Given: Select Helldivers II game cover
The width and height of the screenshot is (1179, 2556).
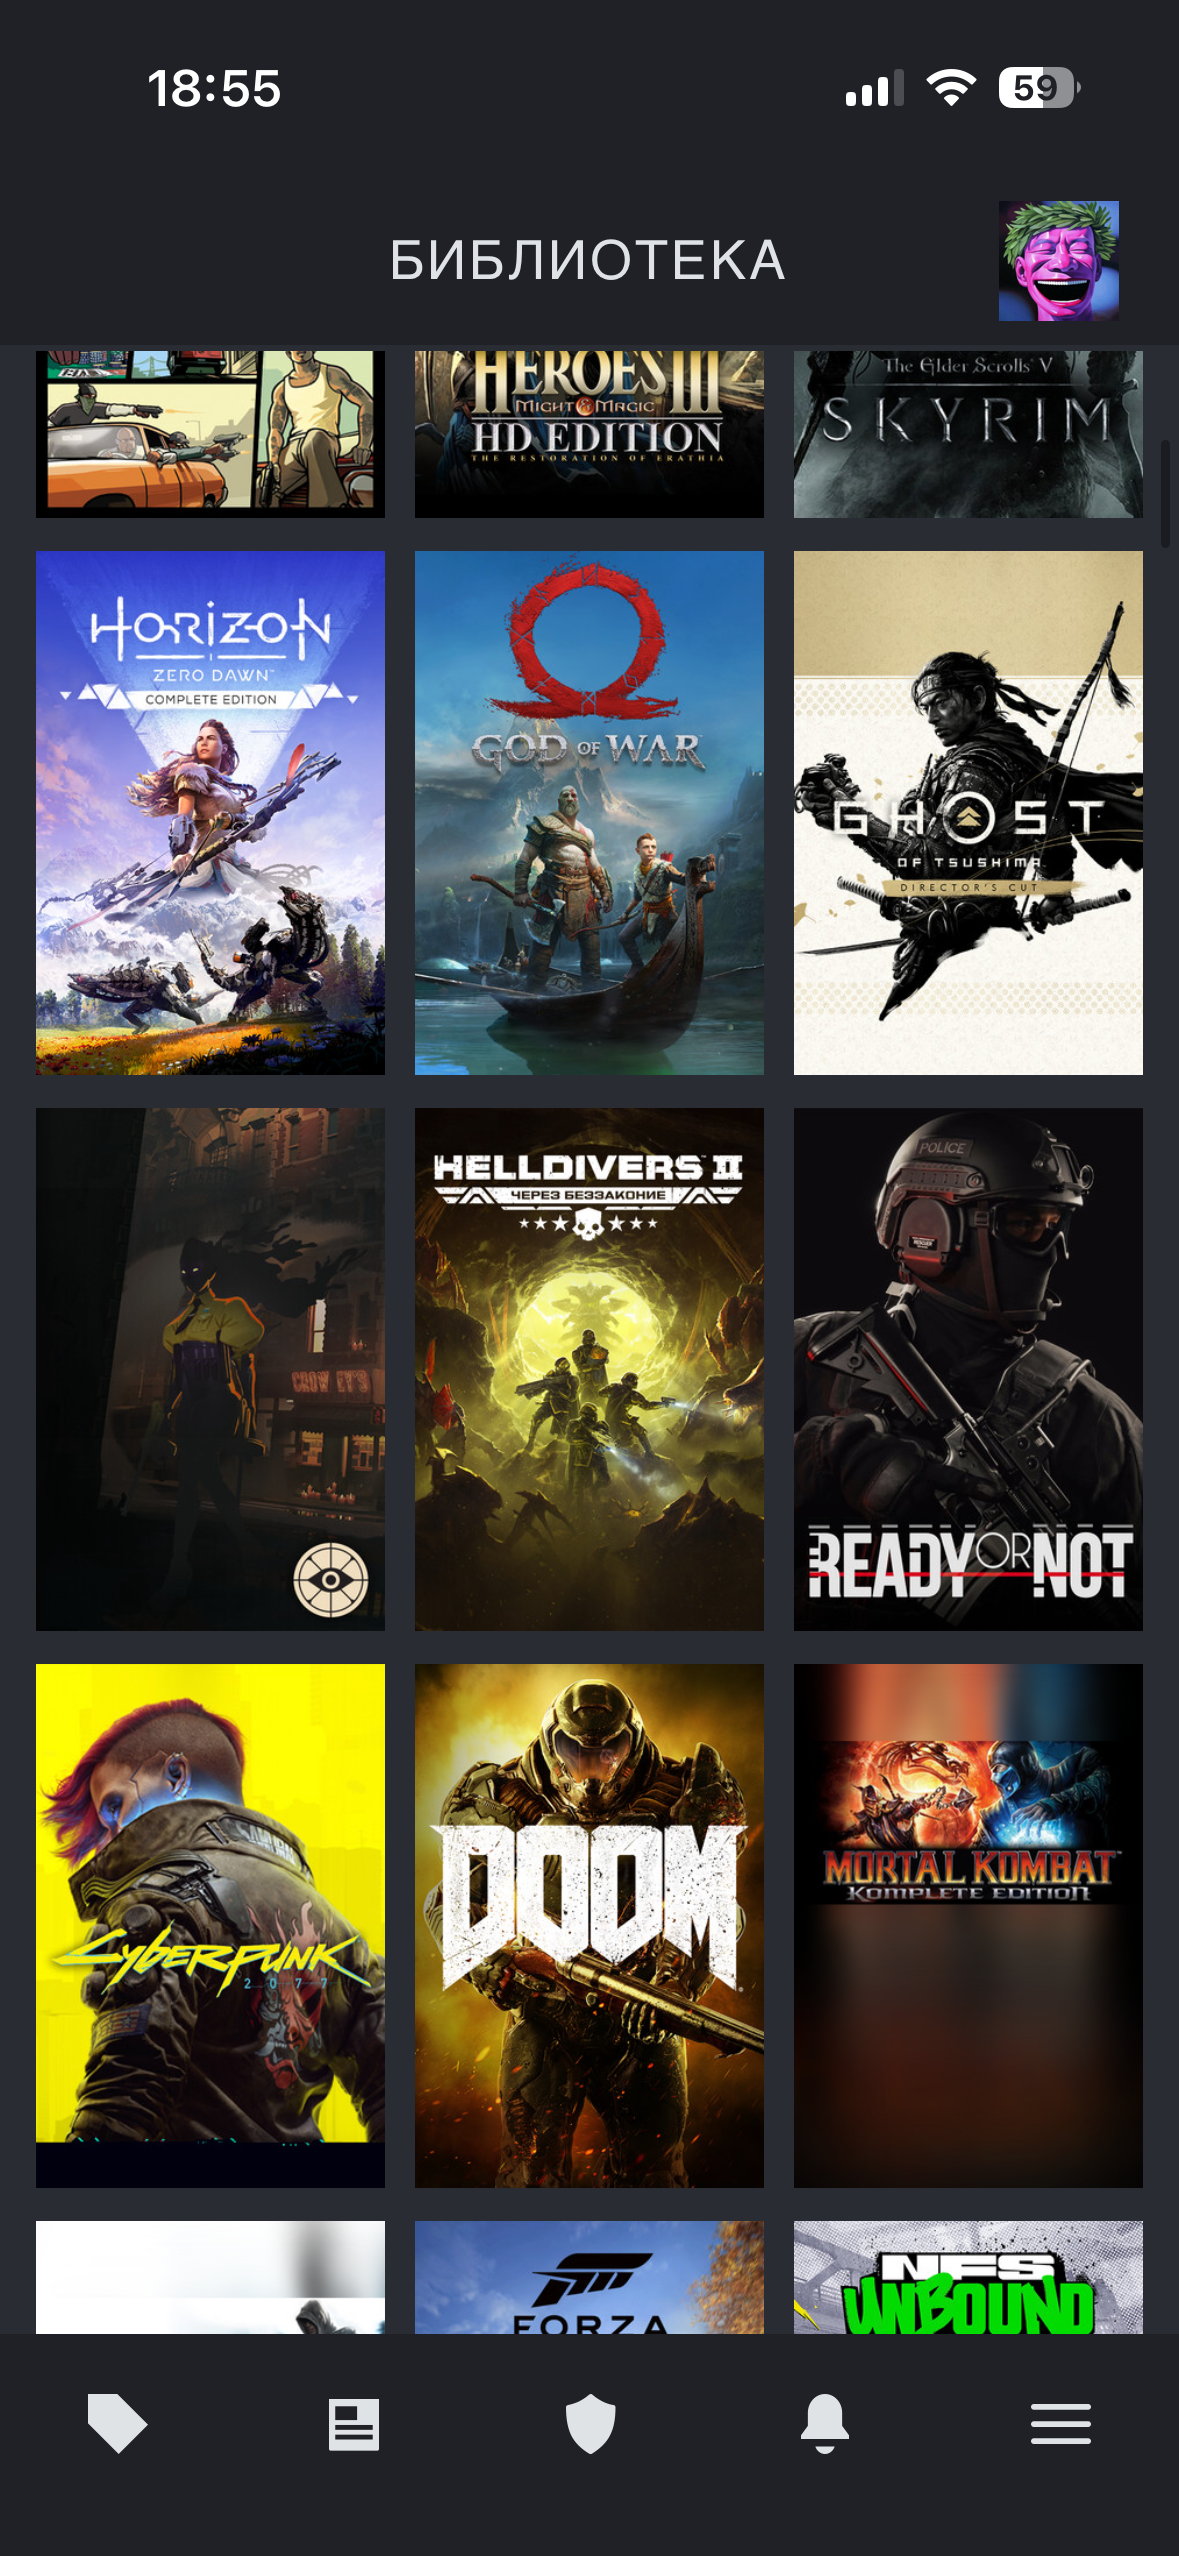Looking at the screenshot, I should coord(589,1369).
